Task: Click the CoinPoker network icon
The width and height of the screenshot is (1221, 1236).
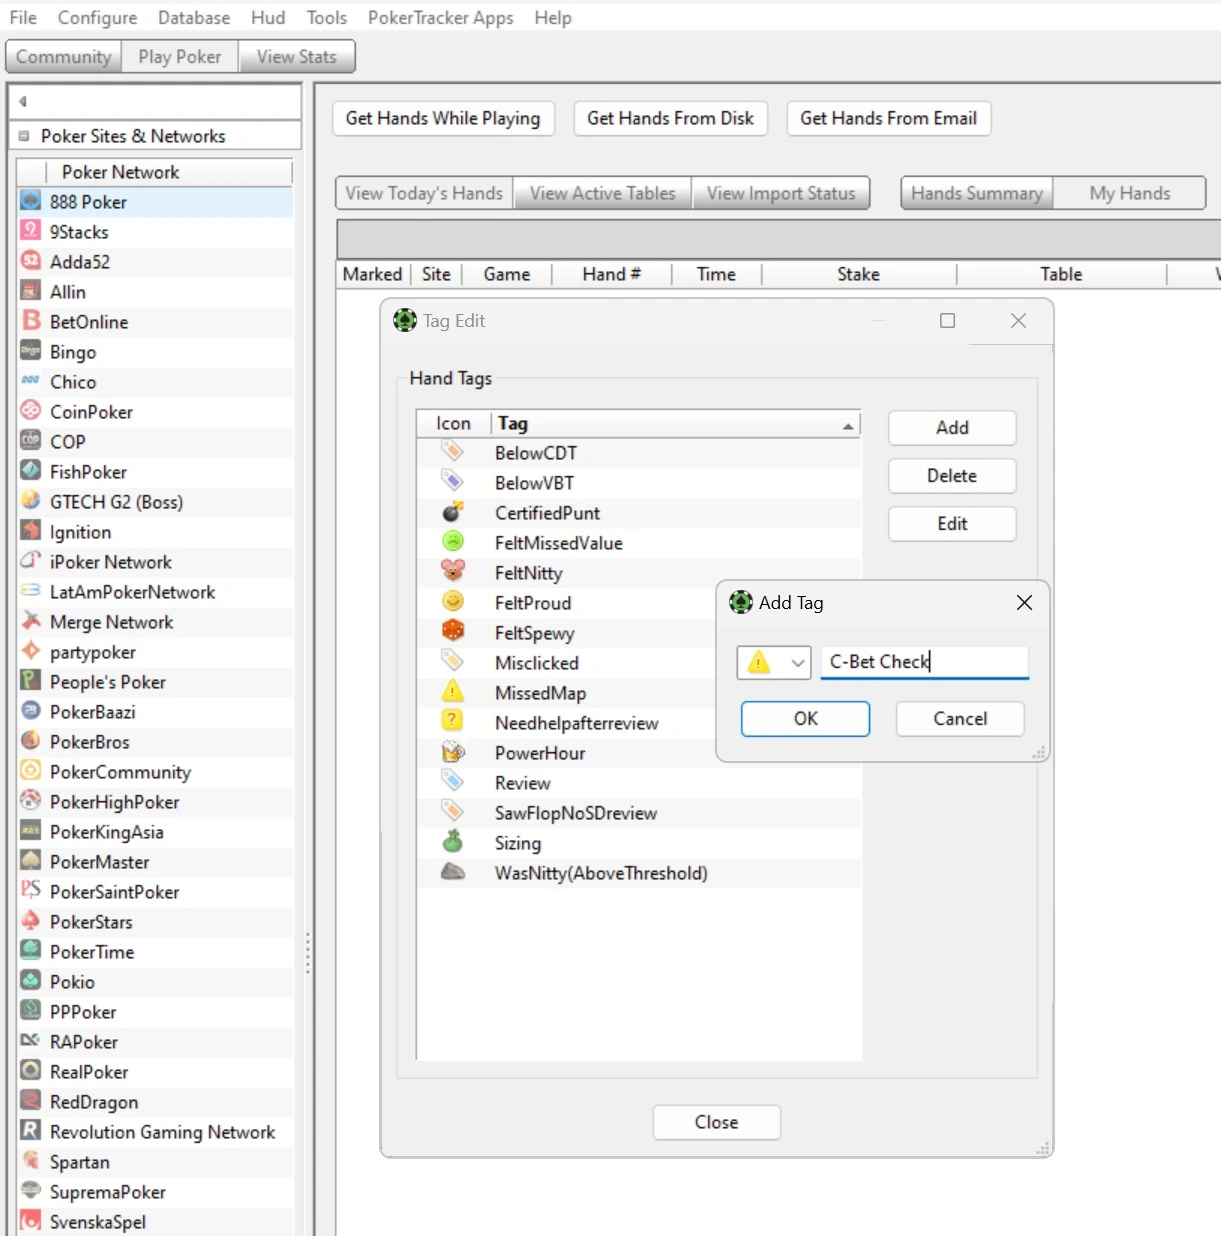Action: (x=31, y=411)
